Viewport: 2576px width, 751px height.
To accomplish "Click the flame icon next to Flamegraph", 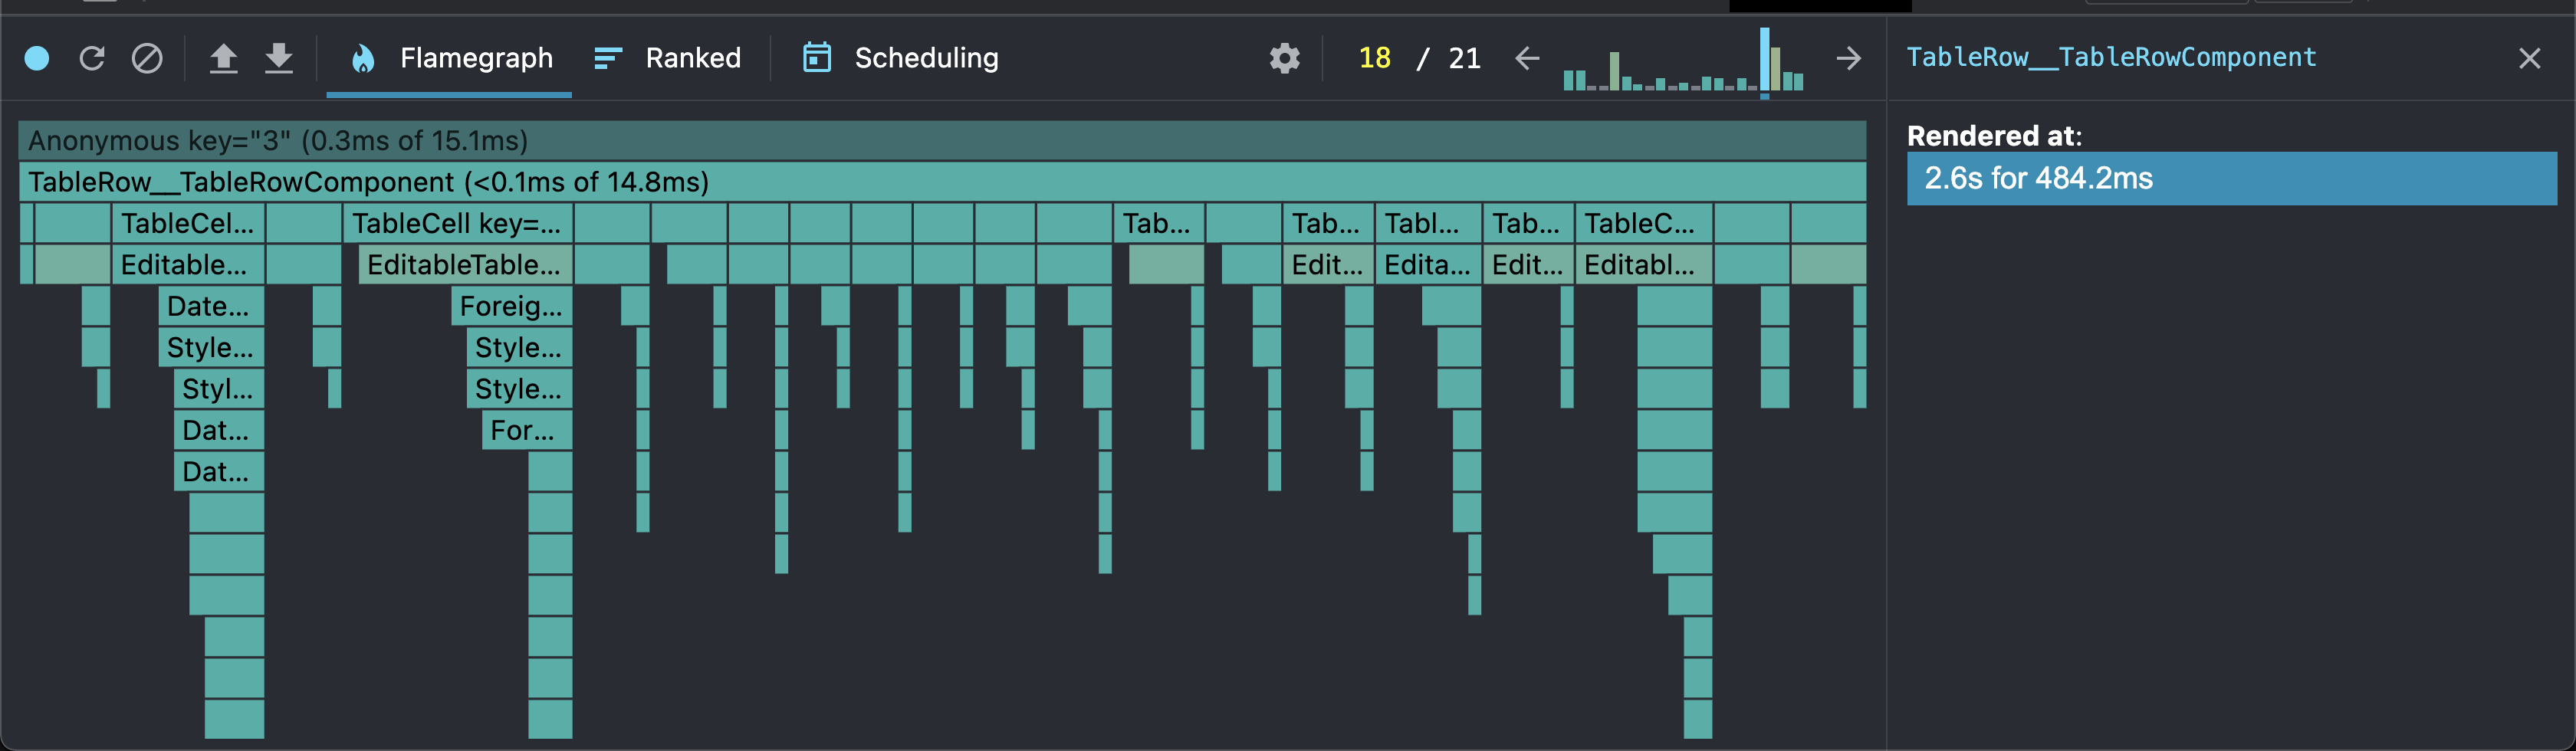I will pos(363,58).
